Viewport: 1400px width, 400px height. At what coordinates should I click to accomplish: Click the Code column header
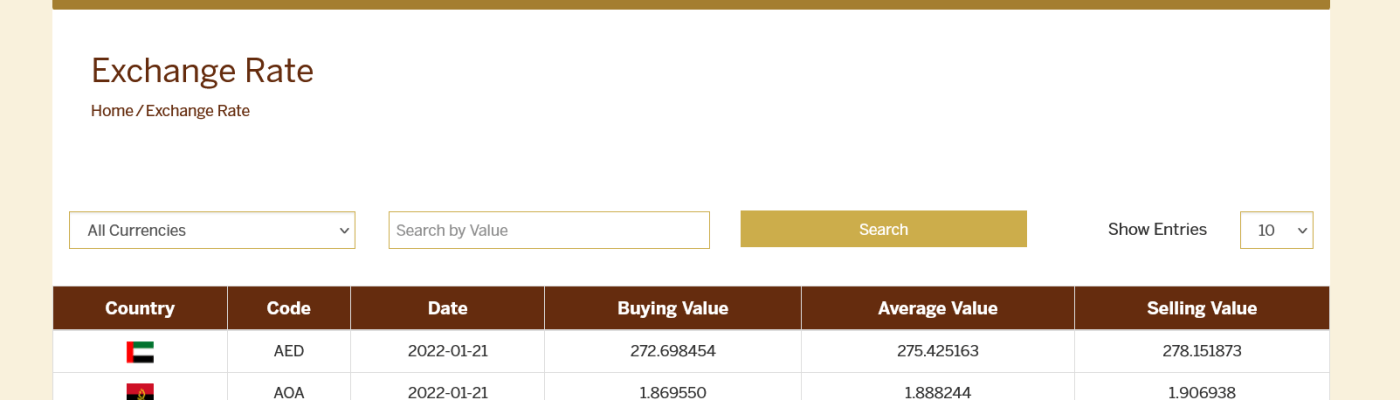point(289,308)
